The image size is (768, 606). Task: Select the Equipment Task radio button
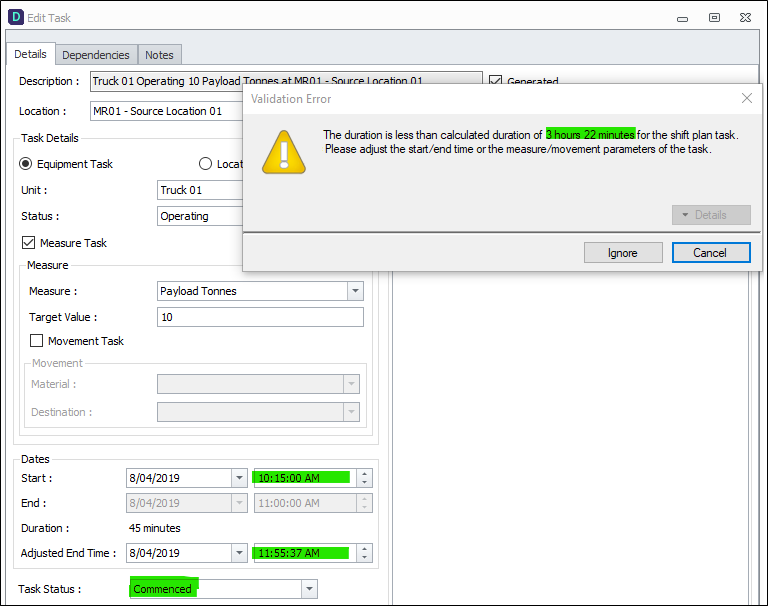pyautogui.click(x=25, y=164)
